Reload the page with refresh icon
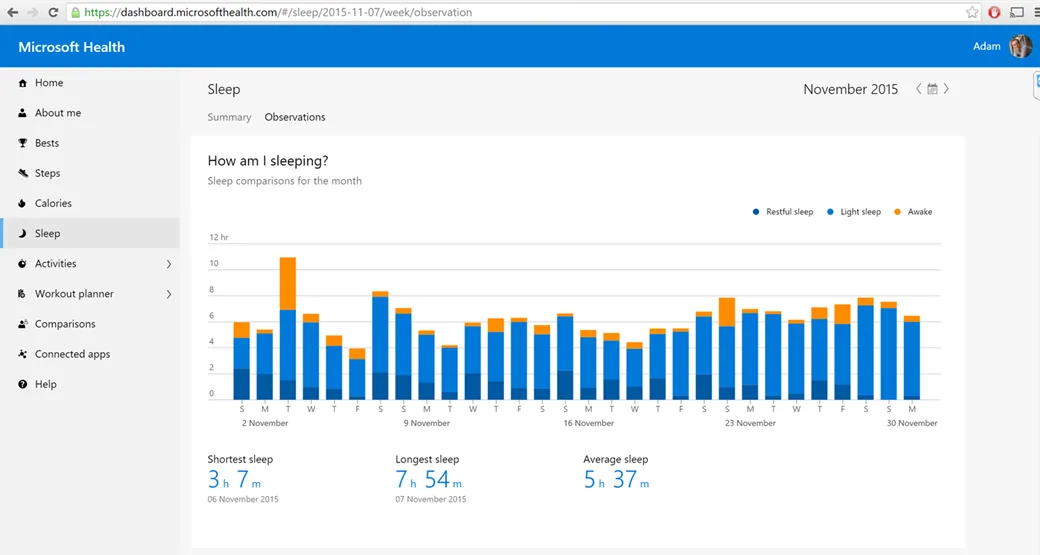The width and height of the screenshot is (1040, 555). tap(53, 12)
